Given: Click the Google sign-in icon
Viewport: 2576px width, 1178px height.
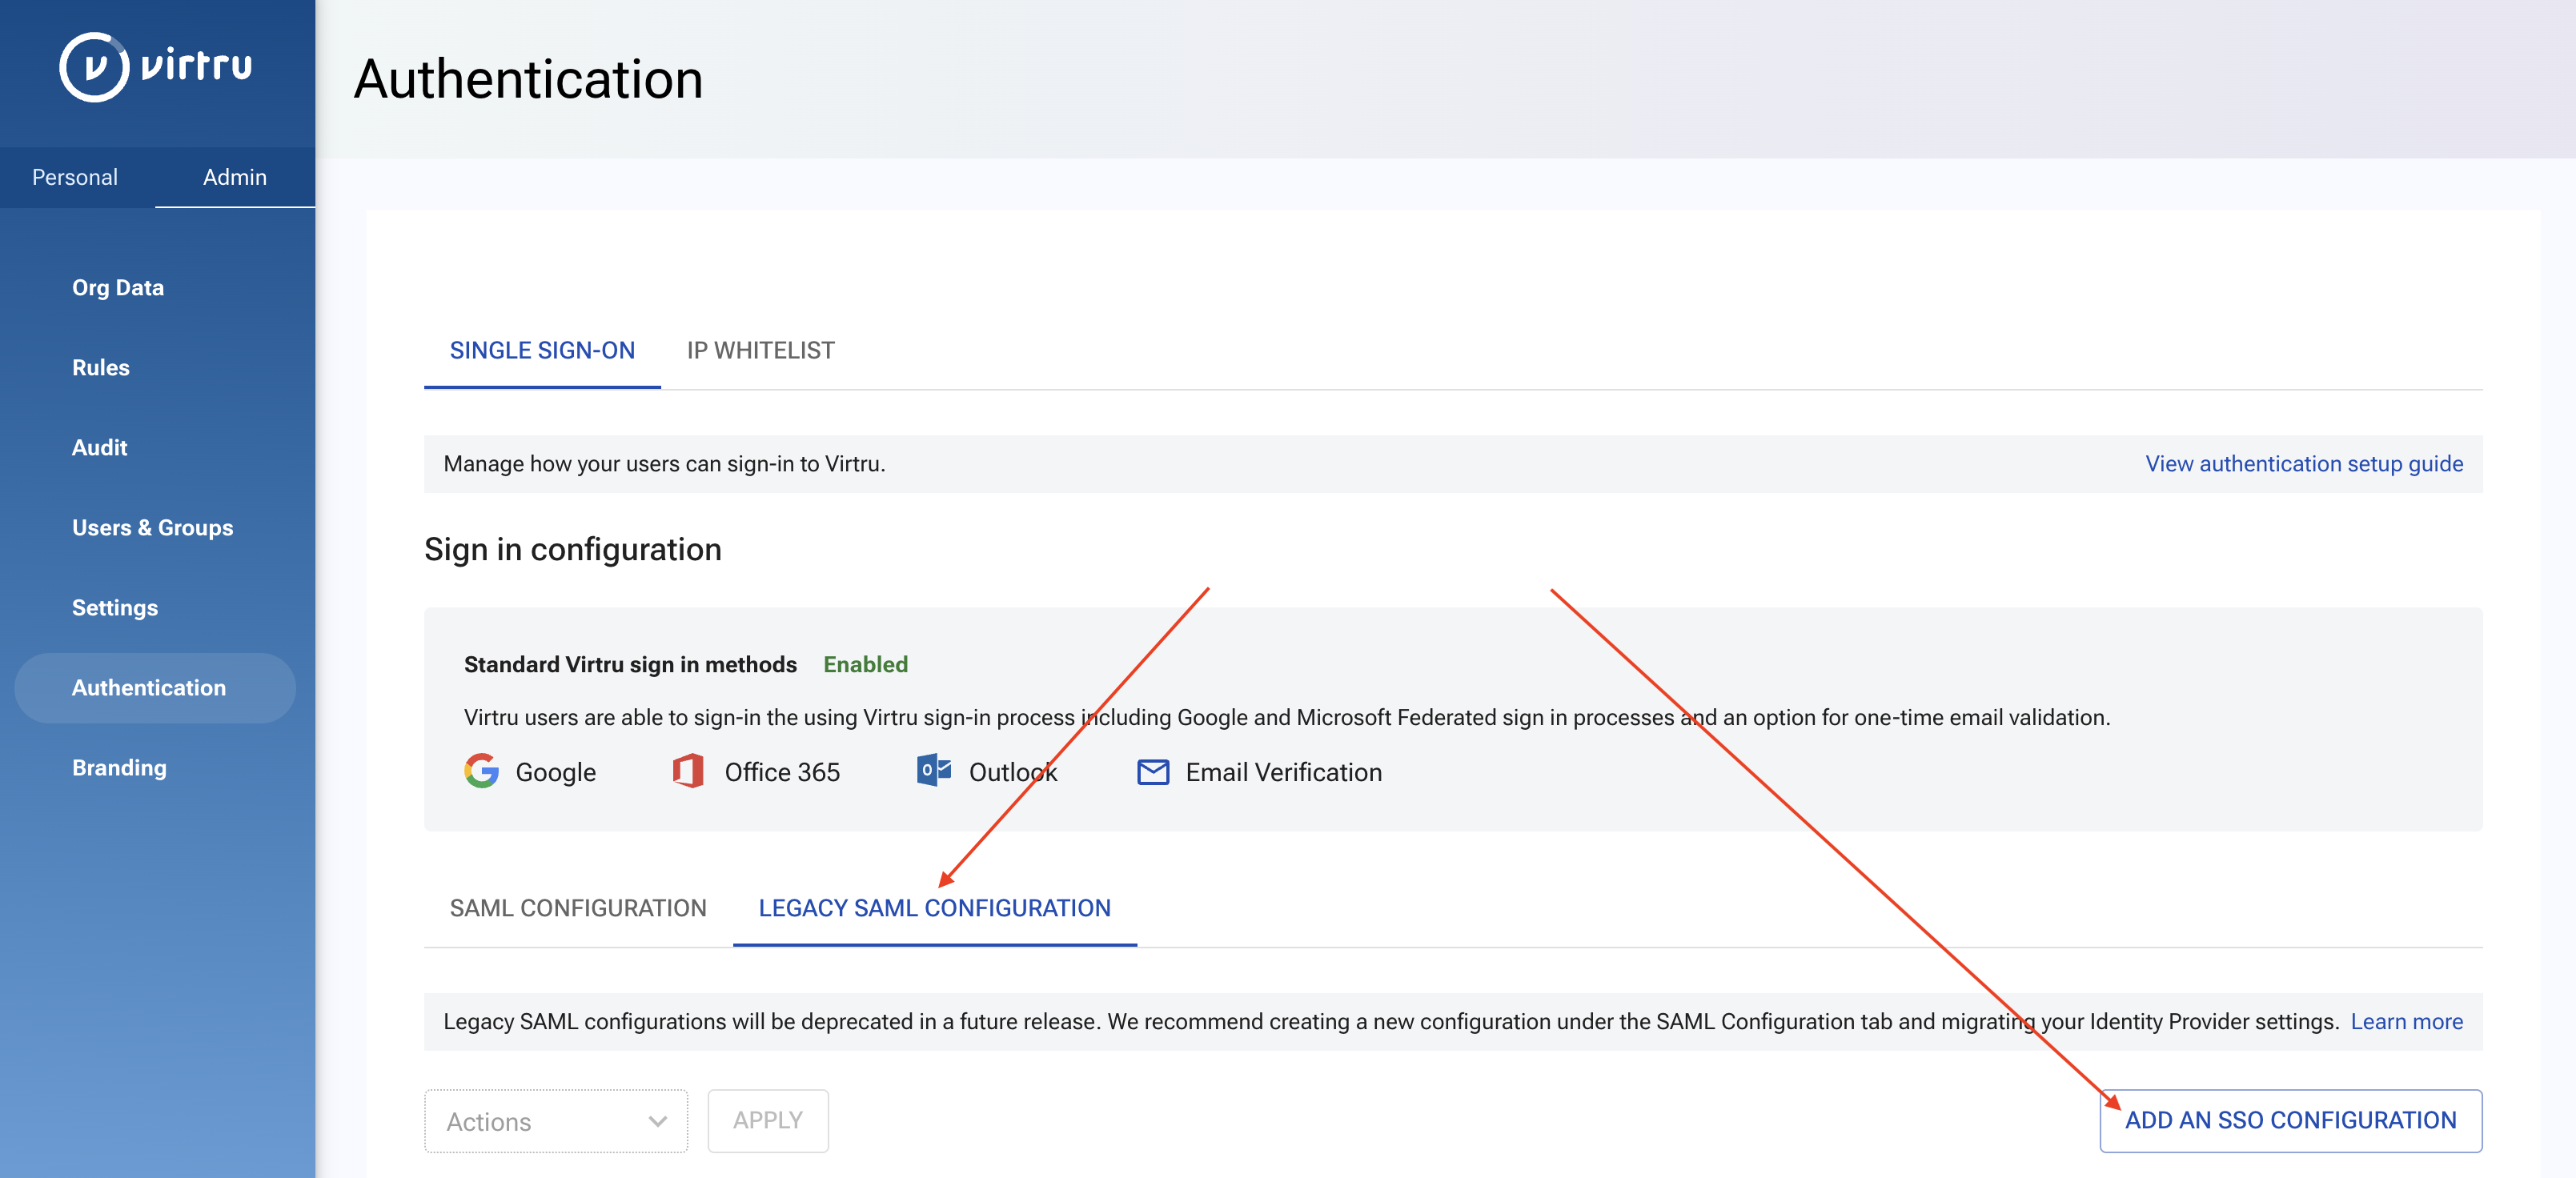Looking at the screenshot, I should point(481,771).
